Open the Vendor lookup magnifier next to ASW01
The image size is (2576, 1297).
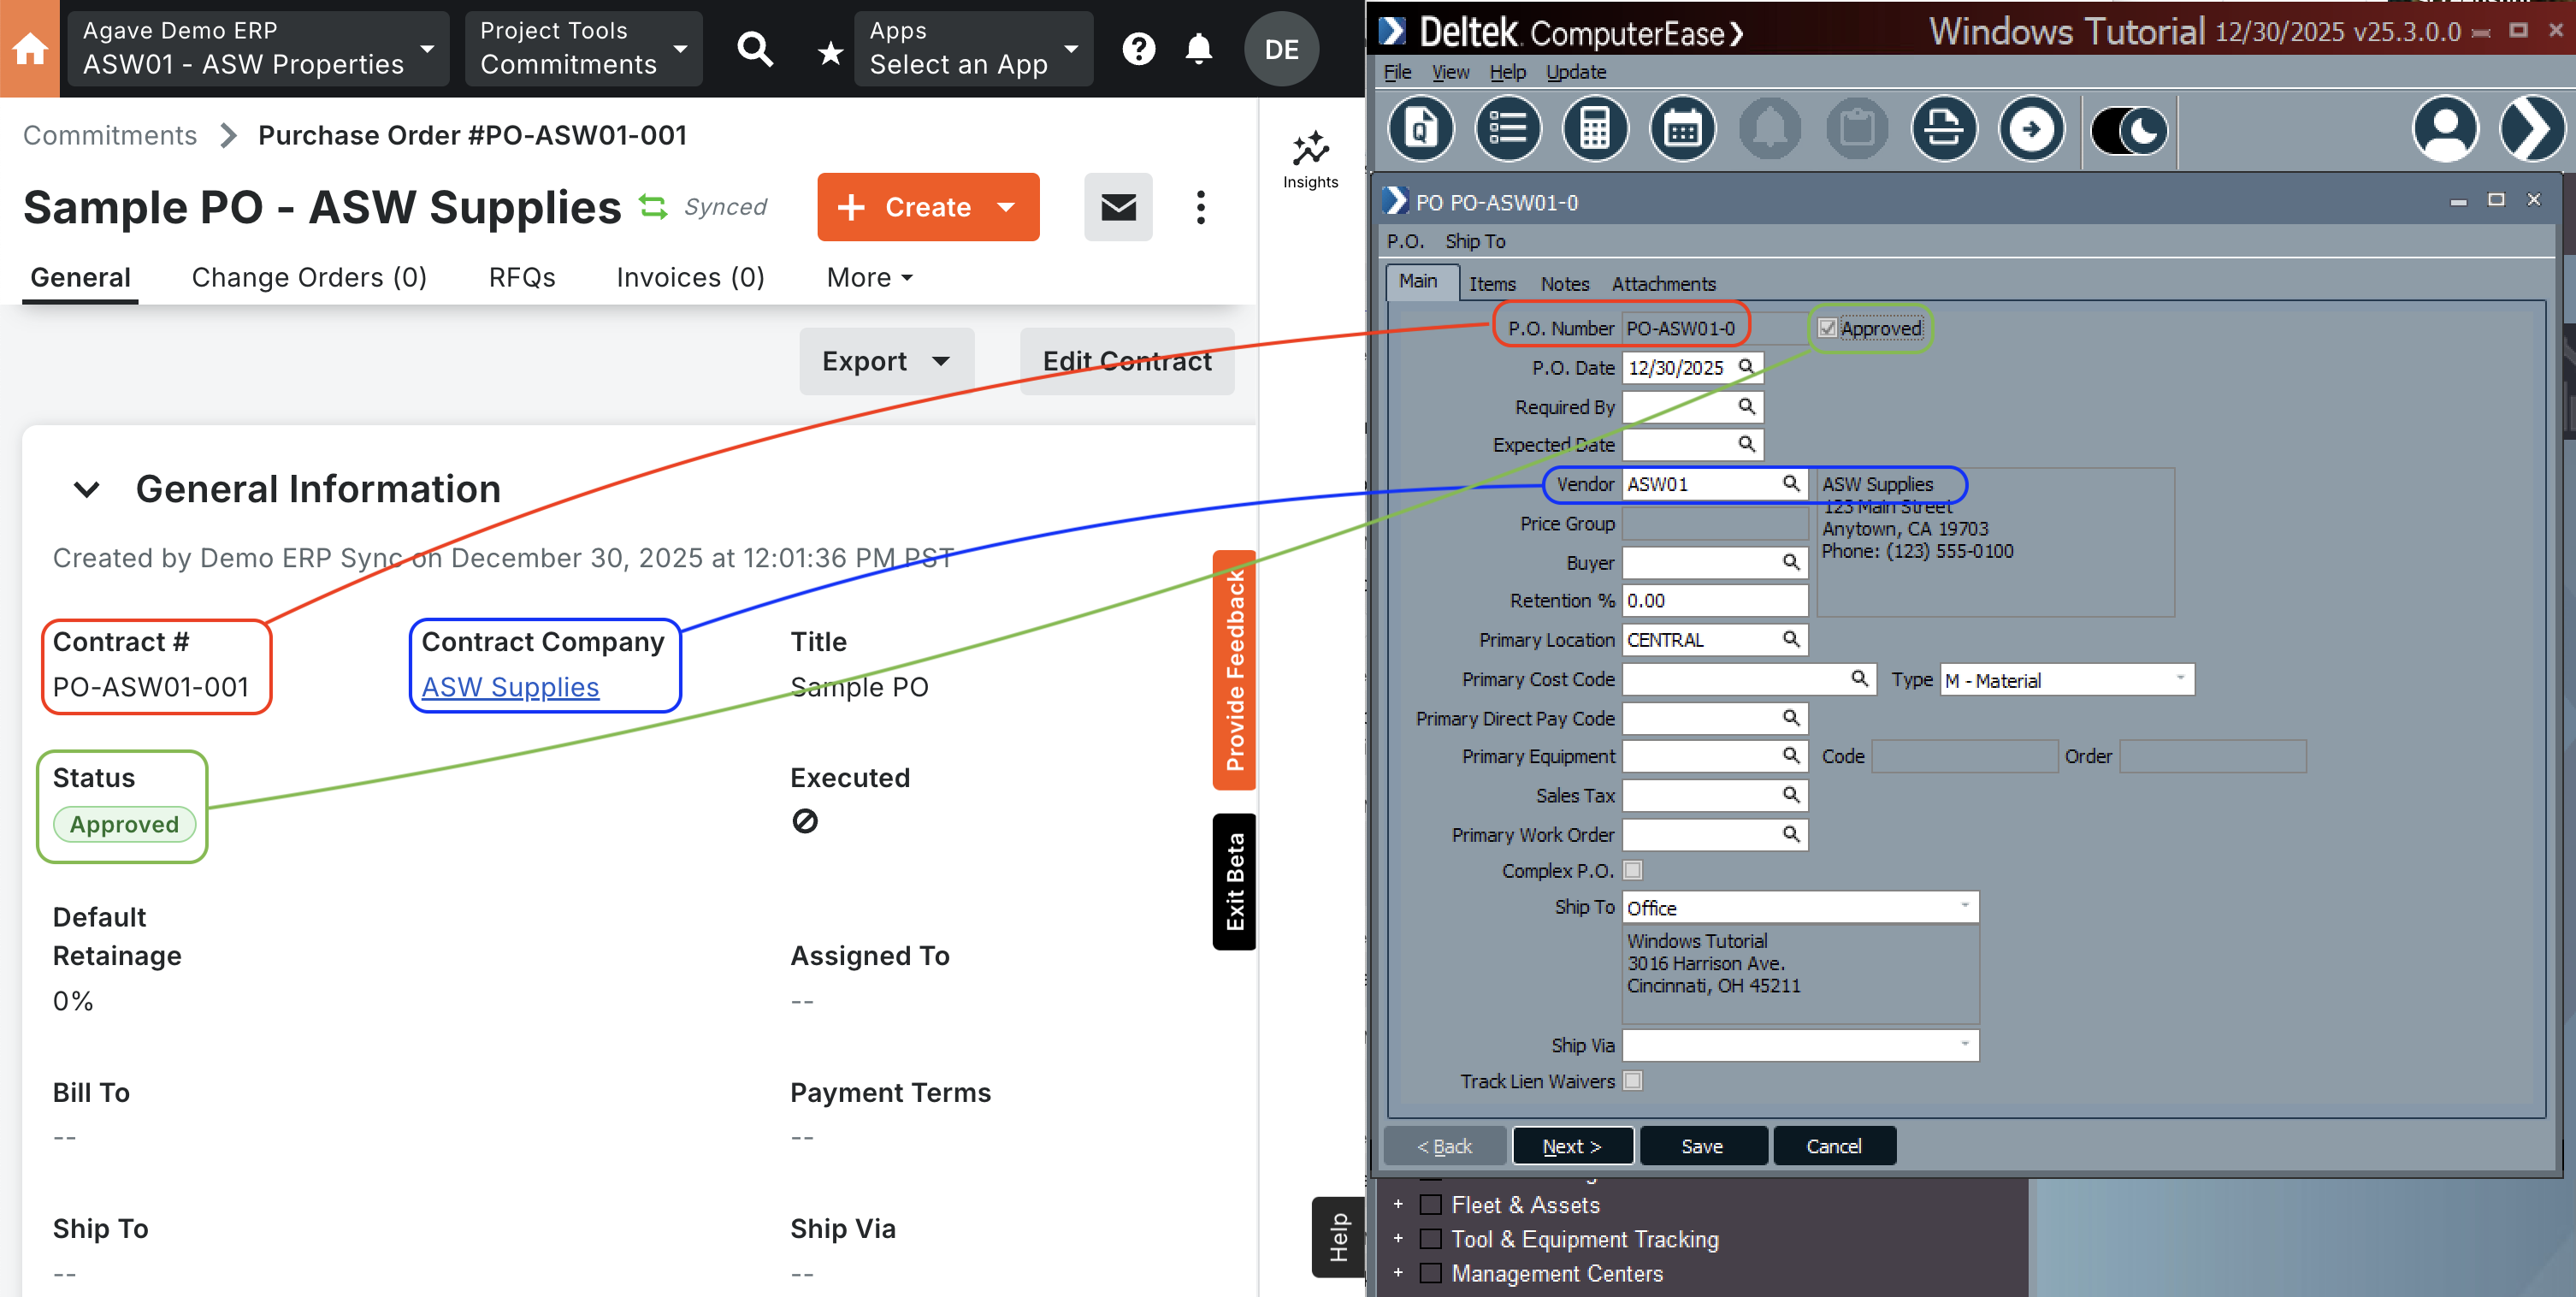click(1791, 484)
